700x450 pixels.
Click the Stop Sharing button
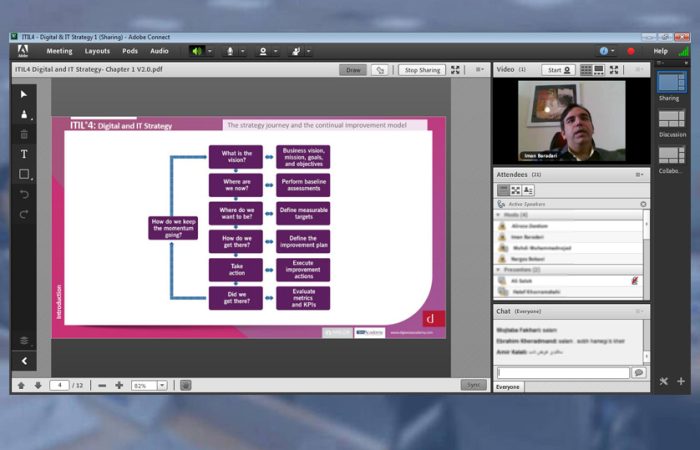422,70
